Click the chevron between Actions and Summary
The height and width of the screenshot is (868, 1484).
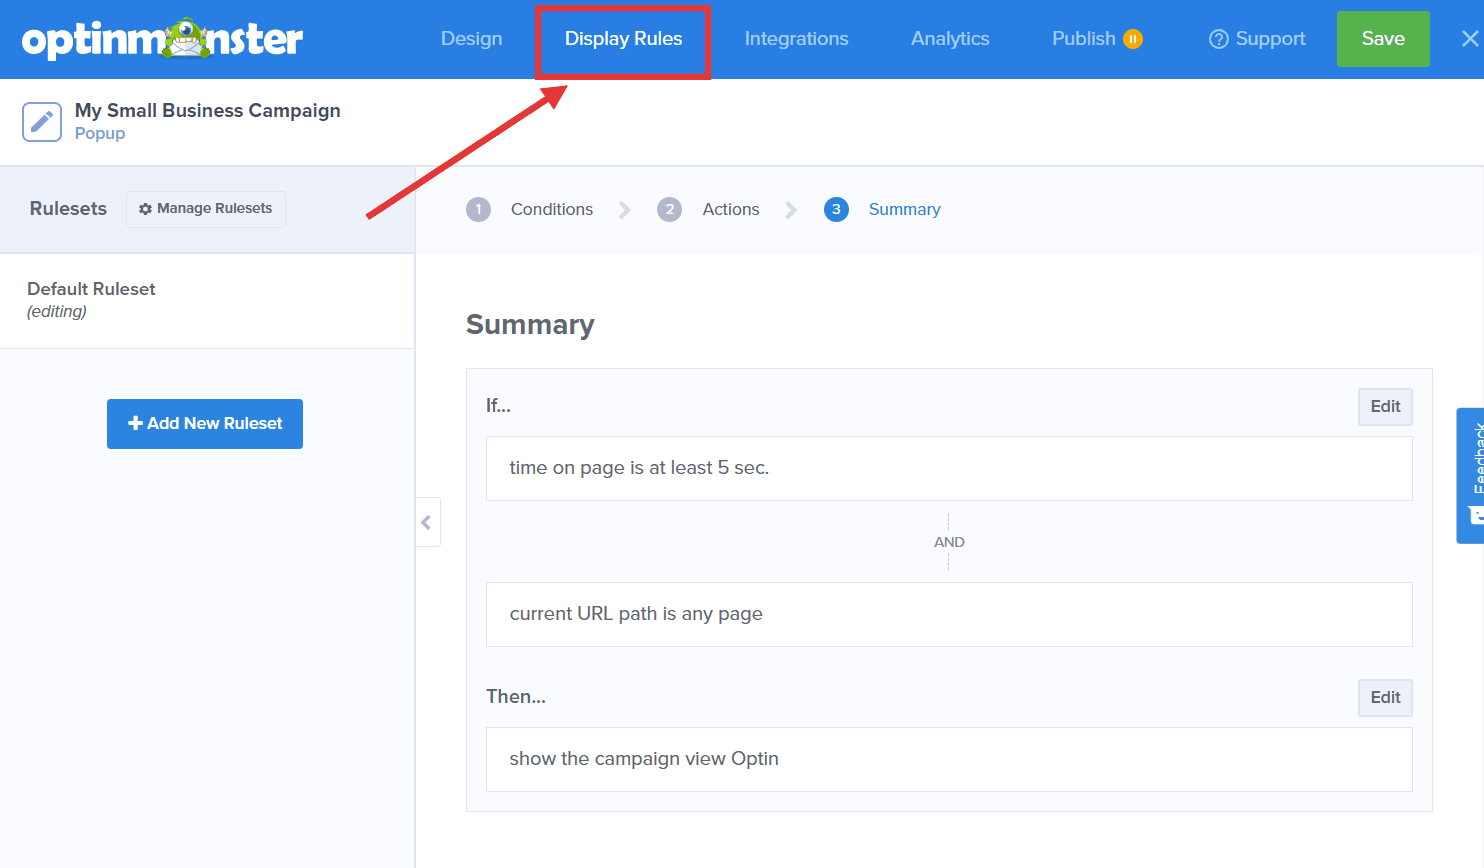(x=790, y=209)
